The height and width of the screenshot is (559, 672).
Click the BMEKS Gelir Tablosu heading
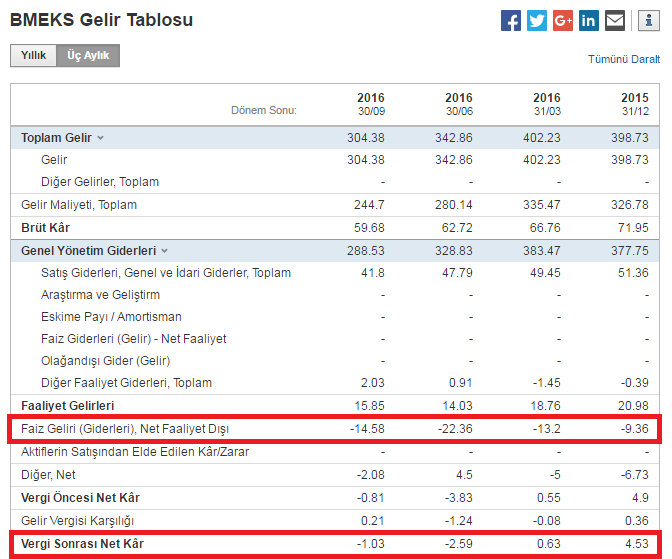click(101, 20)
